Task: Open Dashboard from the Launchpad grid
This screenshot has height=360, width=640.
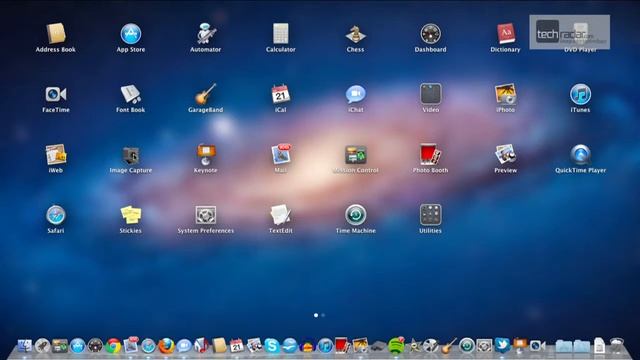Action: pyautogui.click(x=430, y=33)
